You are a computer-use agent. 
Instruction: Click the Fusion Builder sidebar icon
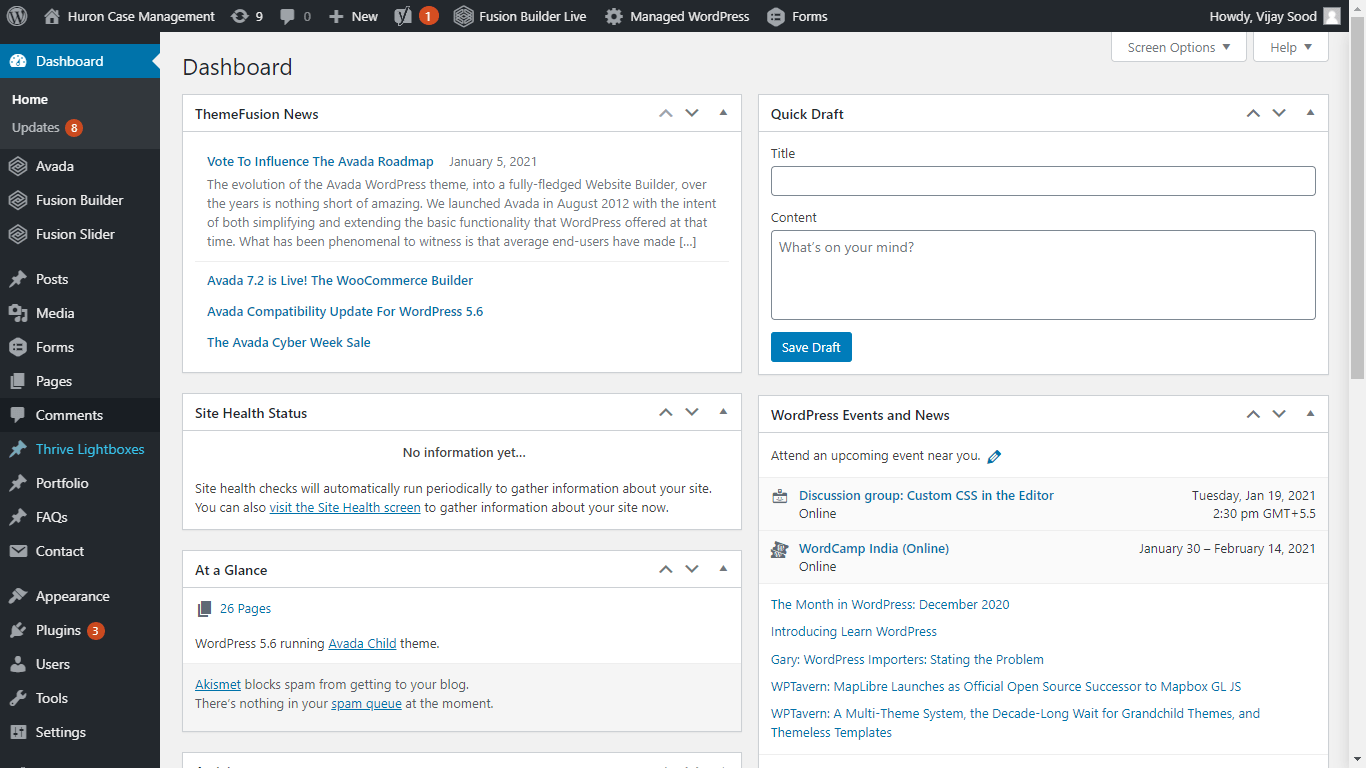coord(18,200)
